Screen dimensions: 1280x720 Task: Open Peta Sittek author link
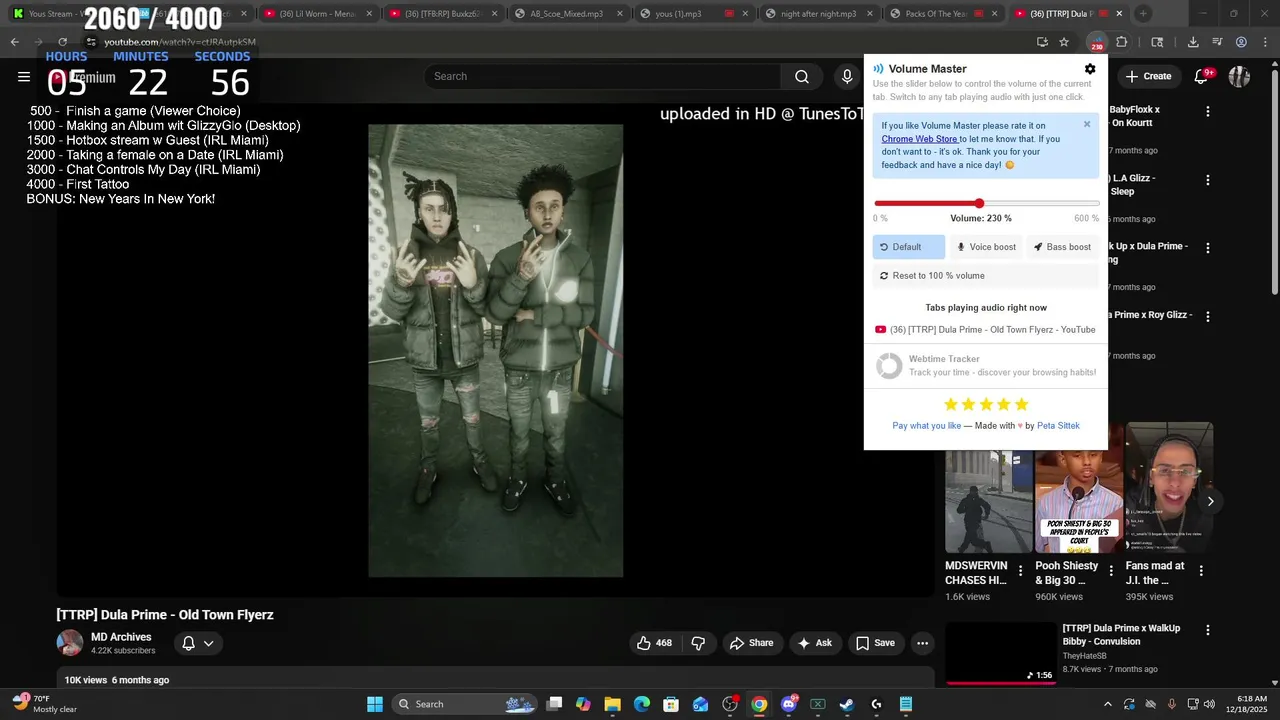pyautogui.click(x=1058, y=426)
